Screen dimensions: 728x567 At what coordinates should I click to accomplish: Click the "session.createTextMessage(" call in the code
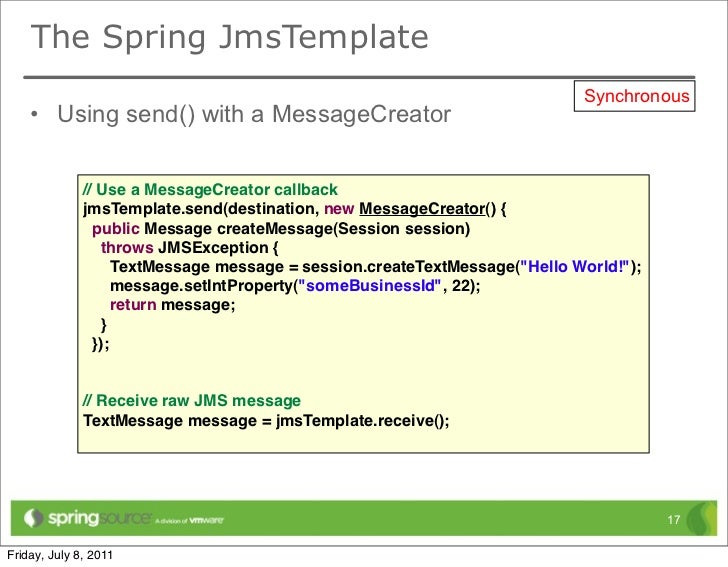point(410,267)
